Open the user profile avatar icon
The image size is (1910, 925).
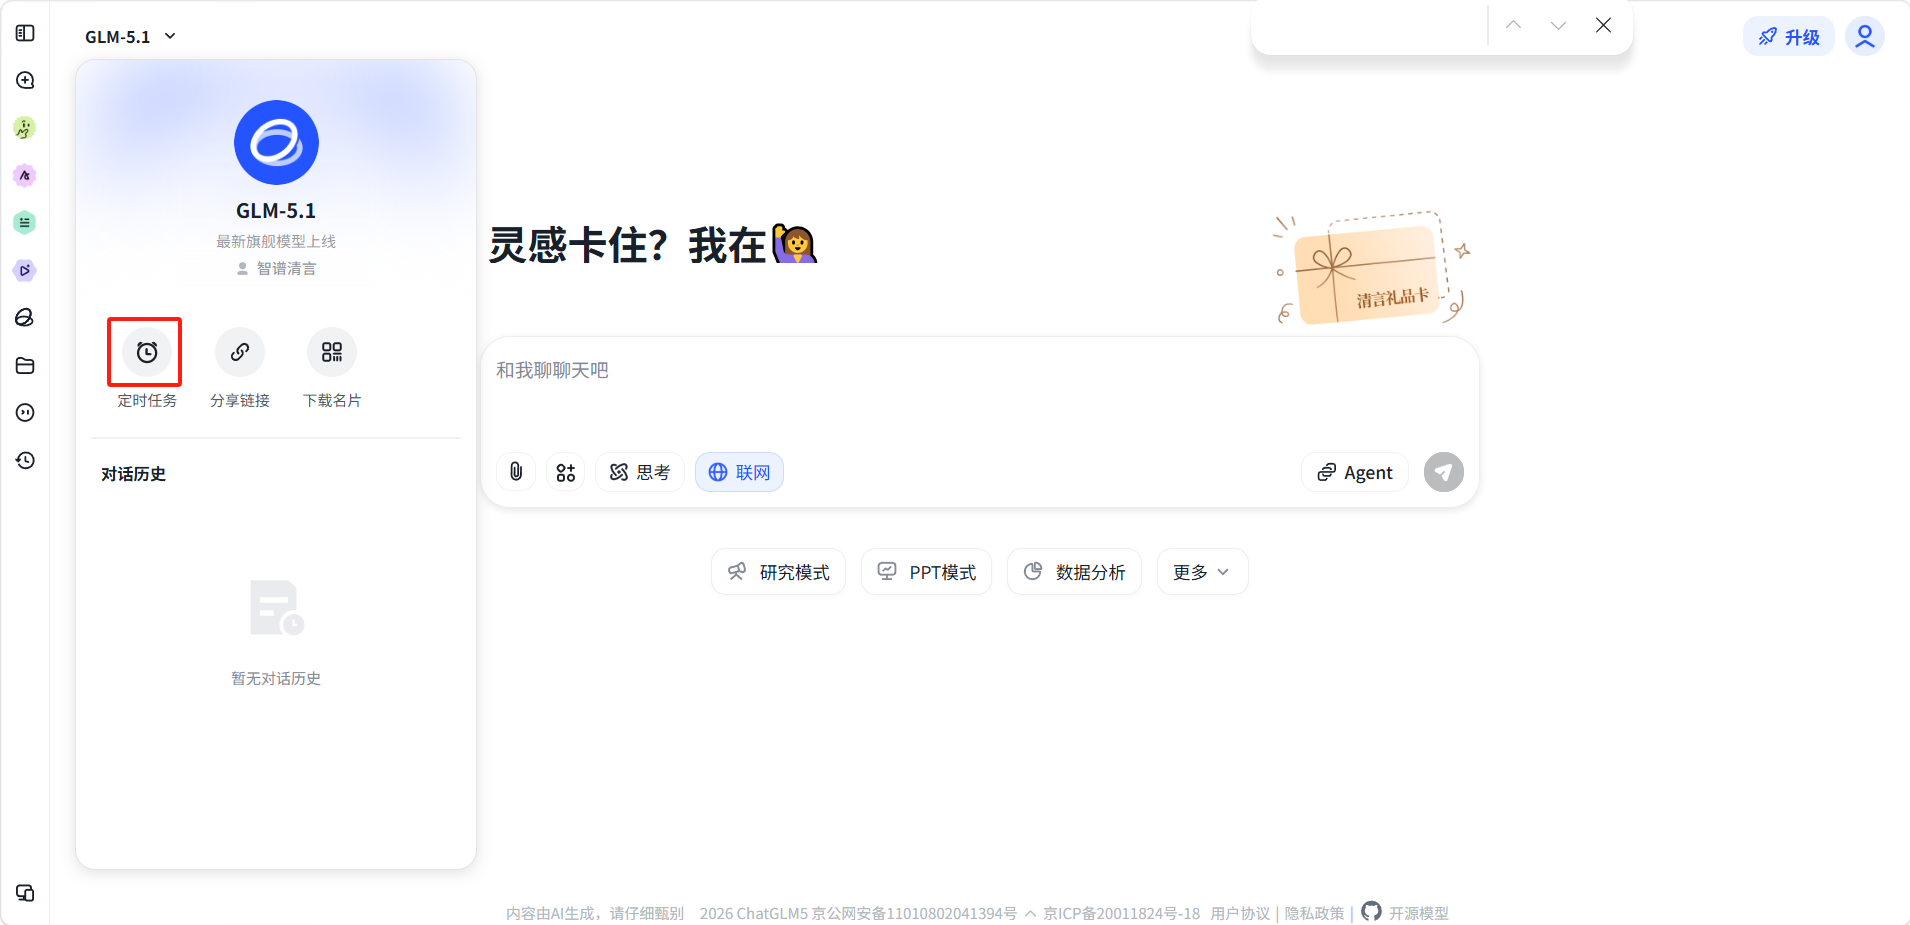tap(1865, 37)
